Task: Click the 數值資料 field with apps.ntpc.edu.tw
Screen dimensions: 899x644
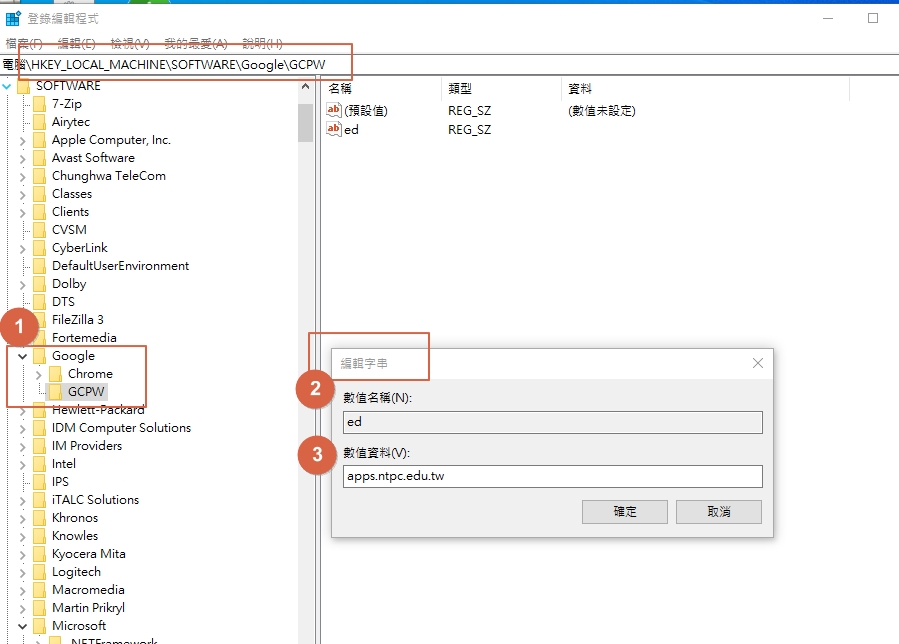Action: click(x=553, y=477)
